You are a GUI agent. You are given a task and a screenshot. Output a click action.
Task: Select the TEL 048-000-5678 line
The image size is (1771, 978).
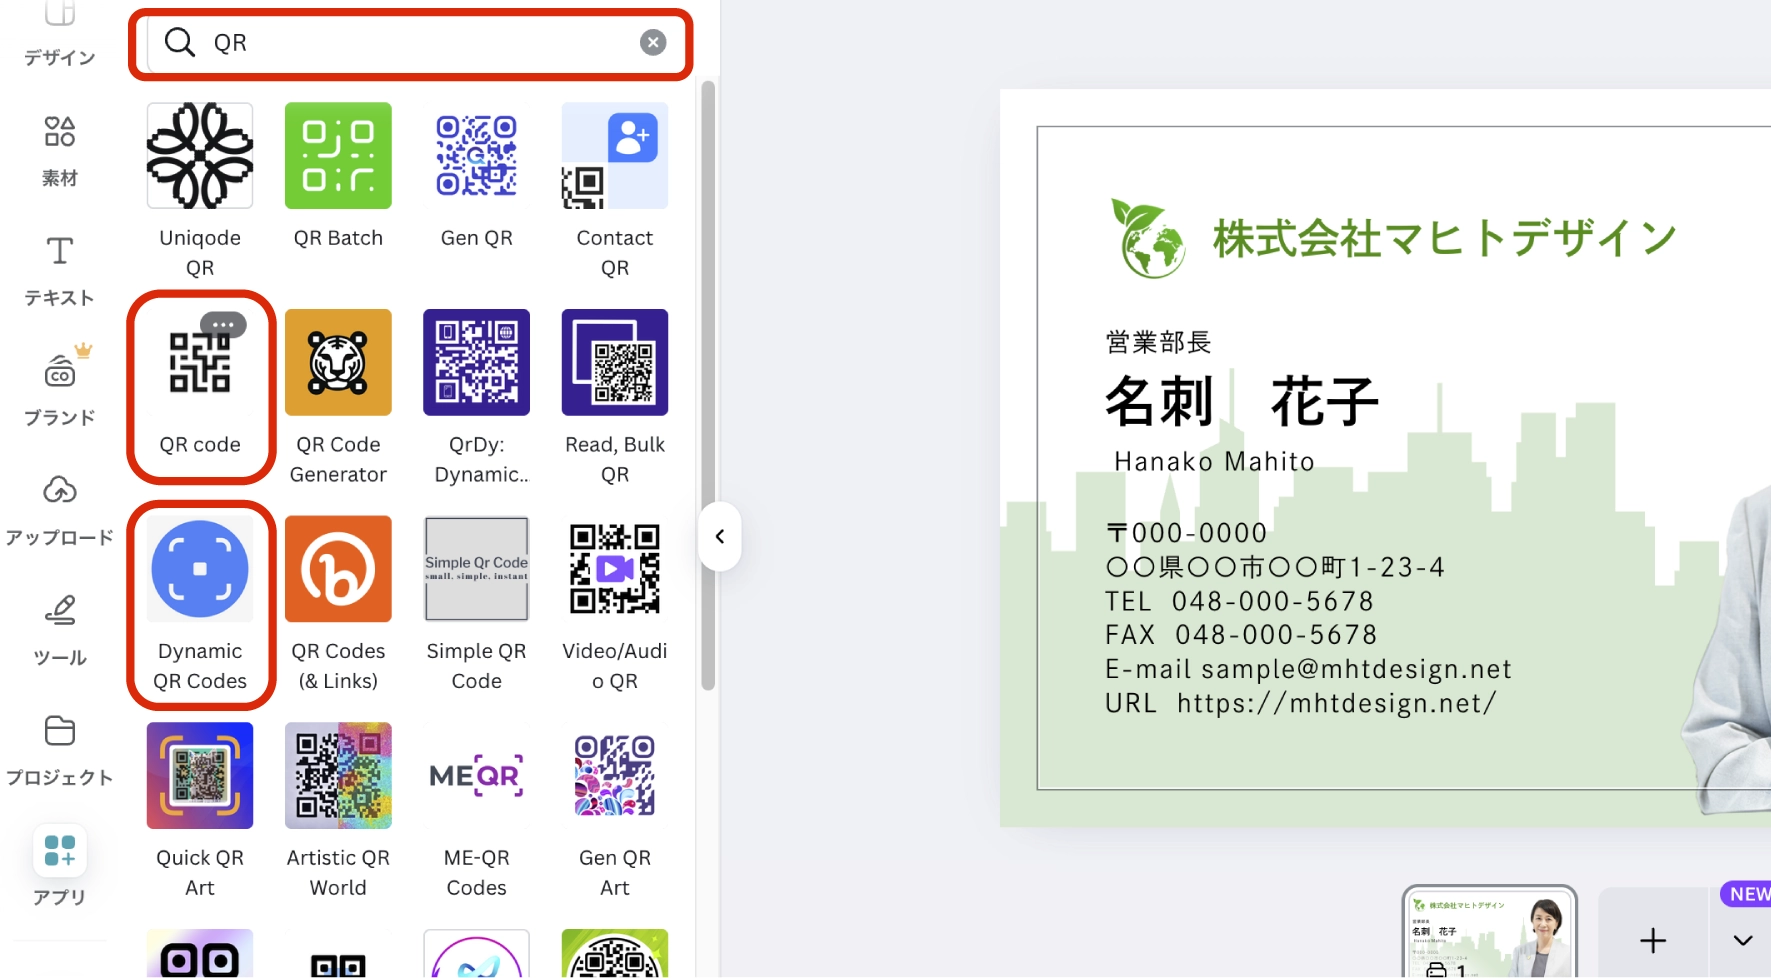click(1239, 601)
